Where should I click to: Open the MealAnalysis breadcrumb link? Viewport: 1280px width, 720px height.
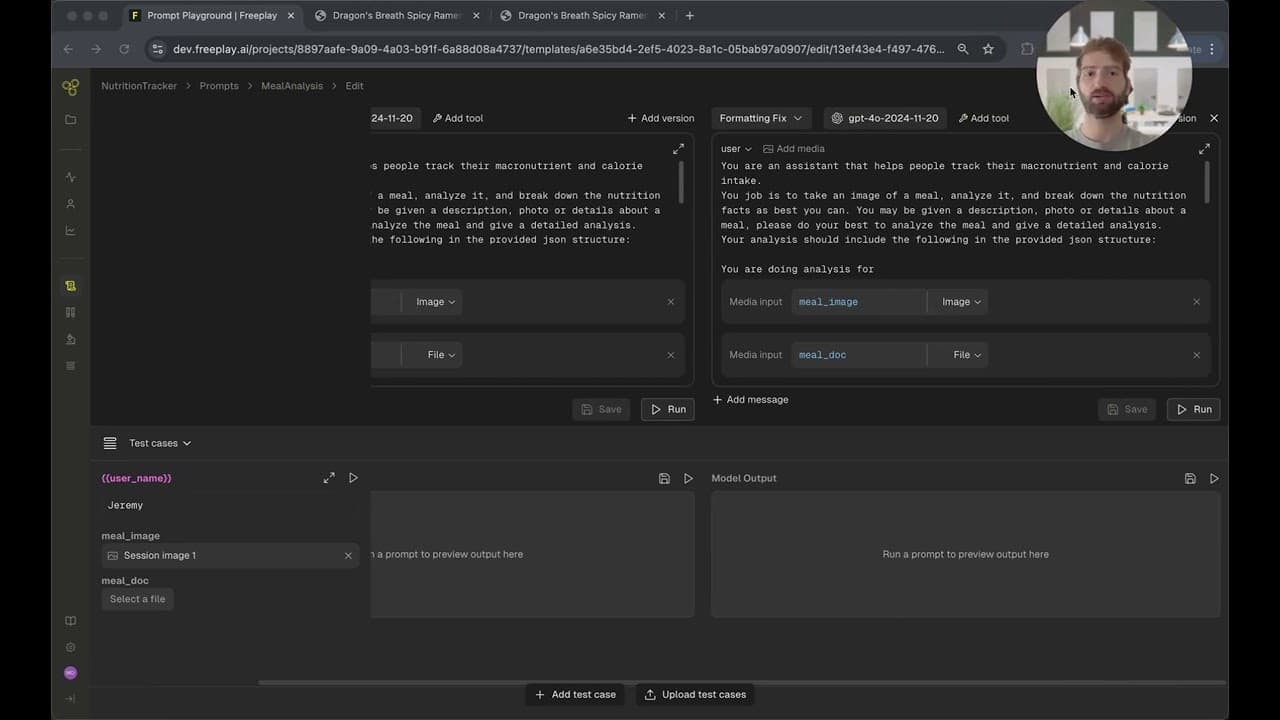coord(291,86)
